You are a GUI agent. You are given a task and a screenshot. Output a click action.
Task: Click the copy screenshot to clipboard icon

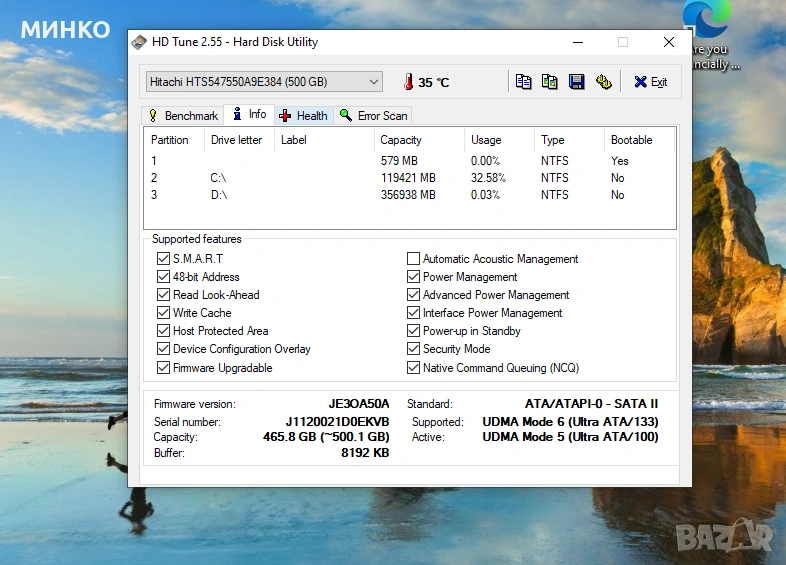click(550, 82)
